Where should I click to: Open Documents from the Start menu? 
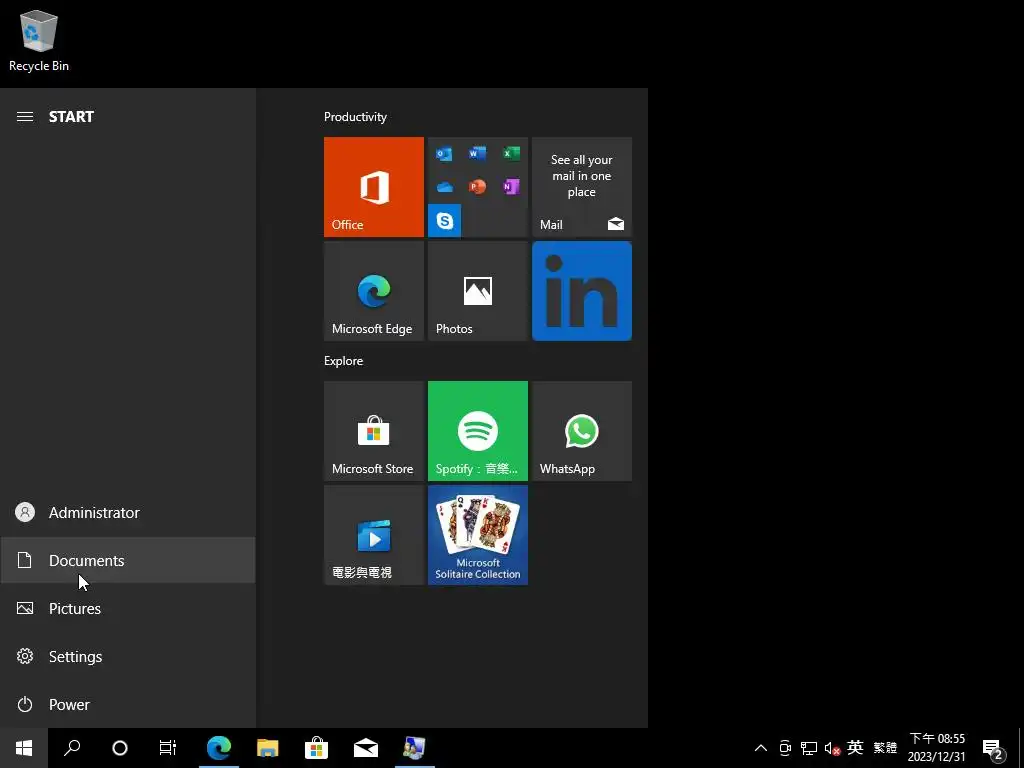[128, 560]
